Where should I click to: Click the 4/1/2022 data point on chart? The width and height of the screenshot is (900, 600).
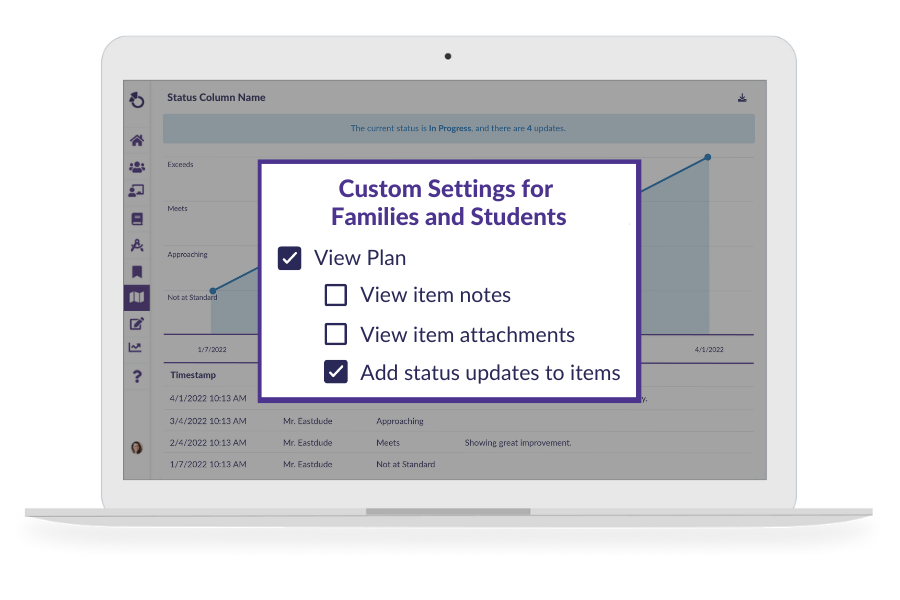click(x=708, y=157)
